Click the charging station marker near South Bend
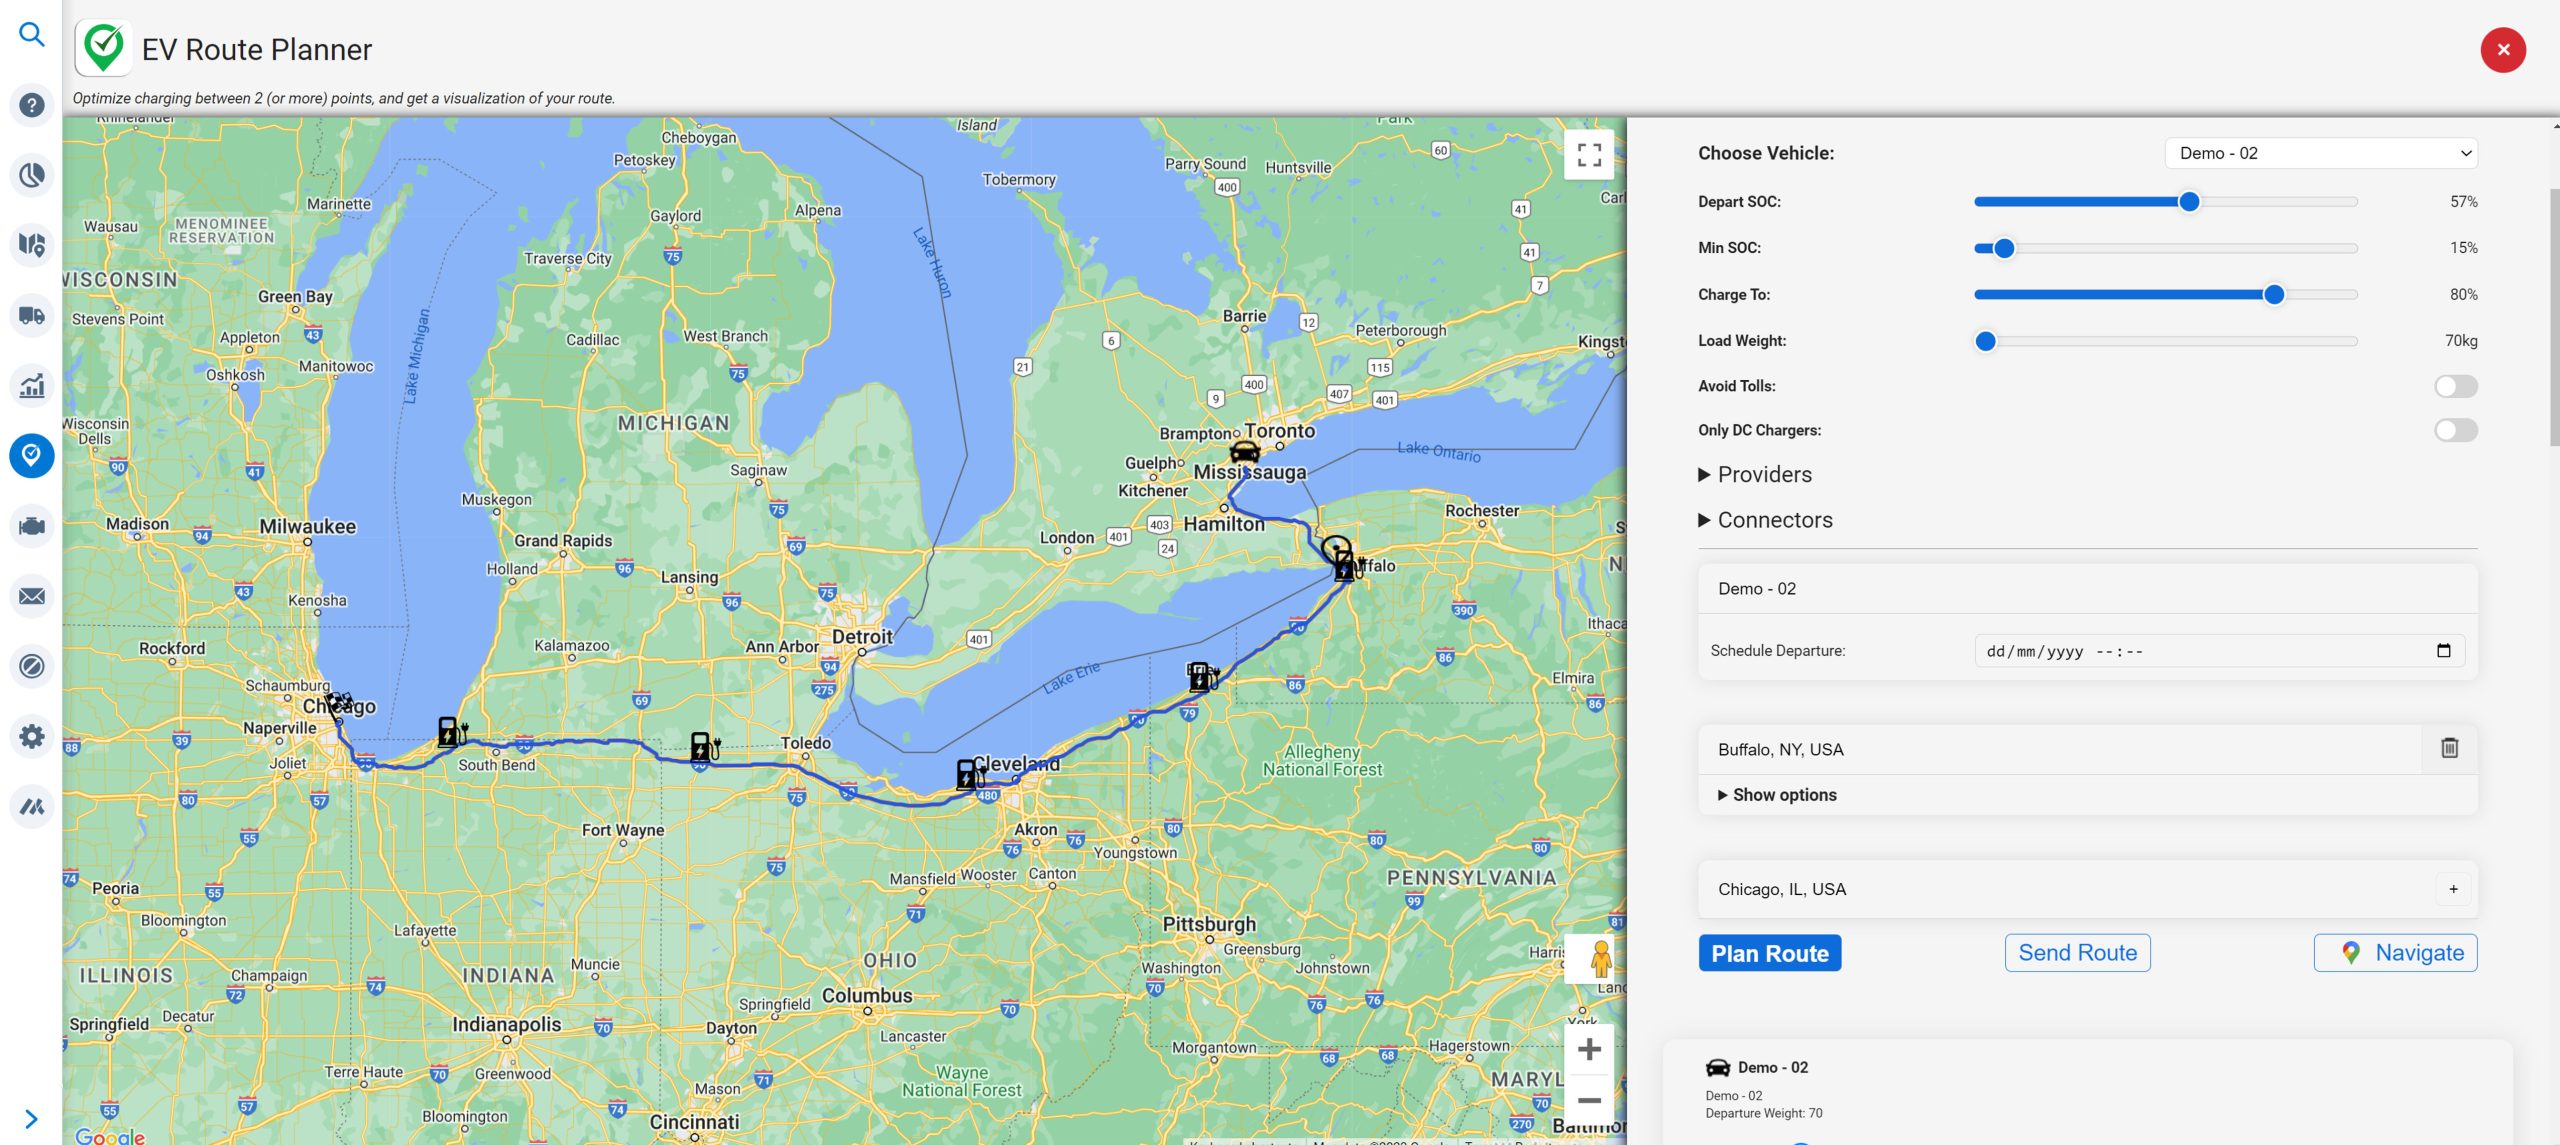Screen dimensions: 2560x1145 point(452,731)
